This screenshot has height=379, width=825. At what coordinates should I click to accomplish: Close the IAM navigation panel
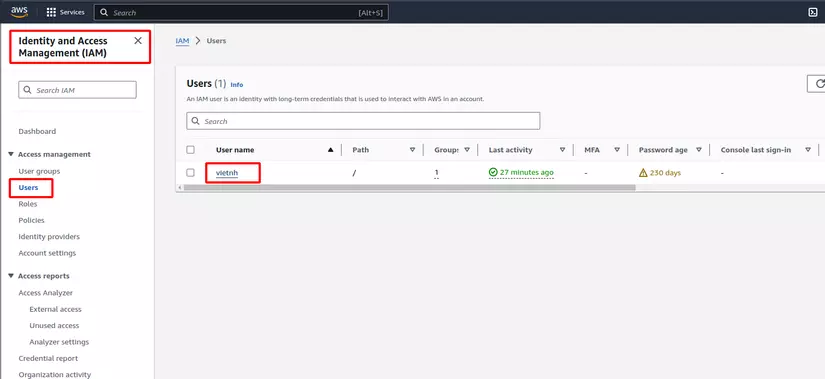[x=138, y=41]
